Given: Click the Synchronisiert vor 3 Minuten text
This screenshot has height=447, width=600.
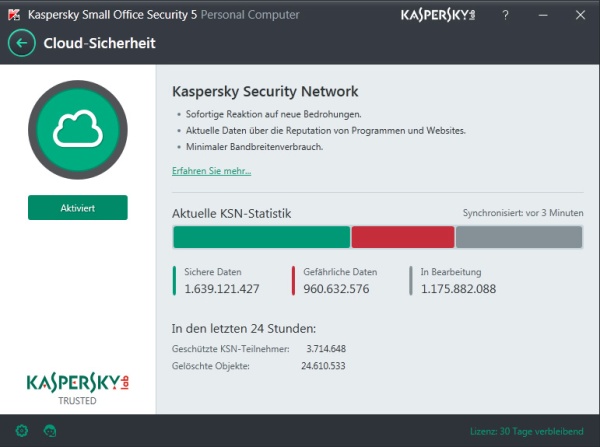Looking at the screenshot, I should [523, 213].
